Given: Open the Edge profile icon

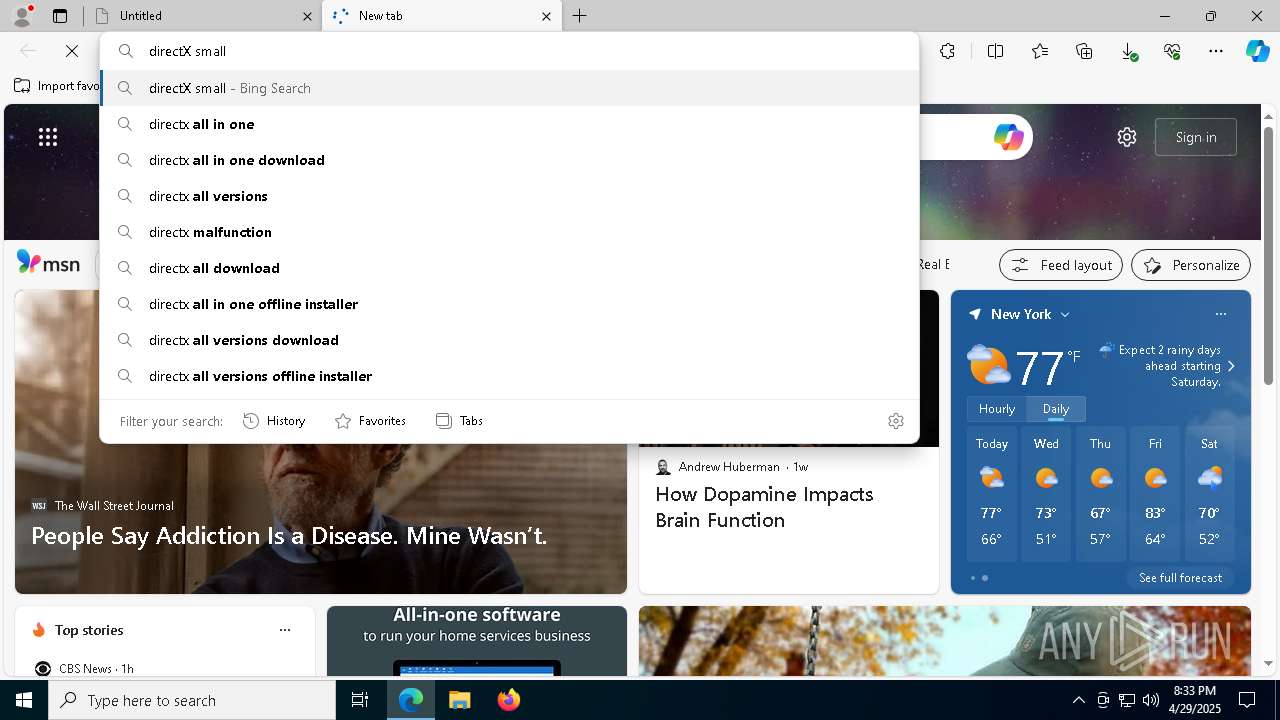Looking at the screenshot, I should point(21,15).
